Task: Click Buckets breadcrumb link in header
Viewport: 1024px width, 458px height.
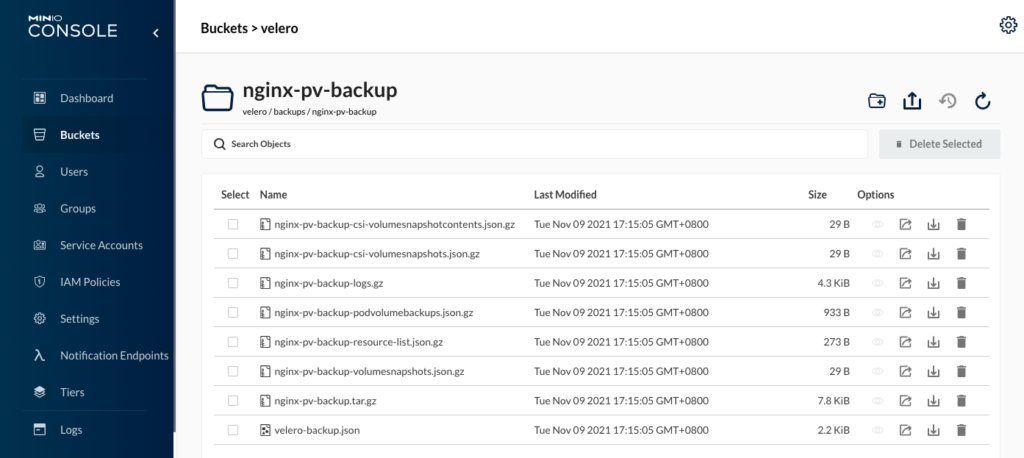Action: point(225,29)
